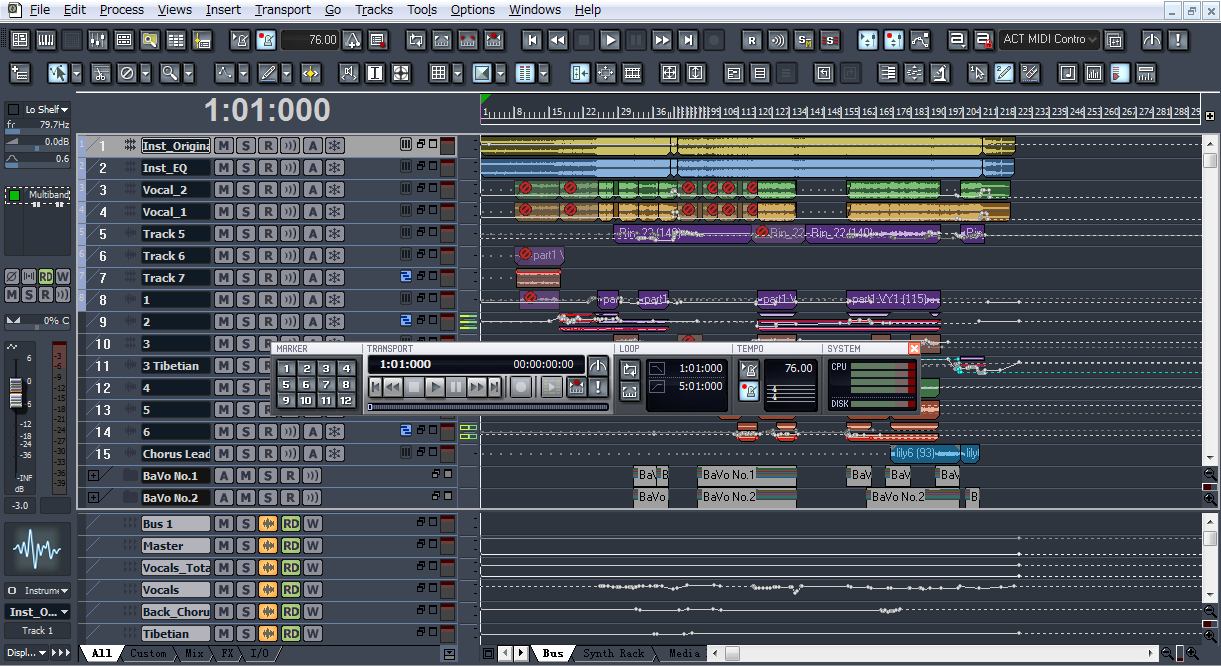Open the Pencil draw tool dropdown arrow
1221x666 pixels.
pyautogui.click(x=286, y=73)
